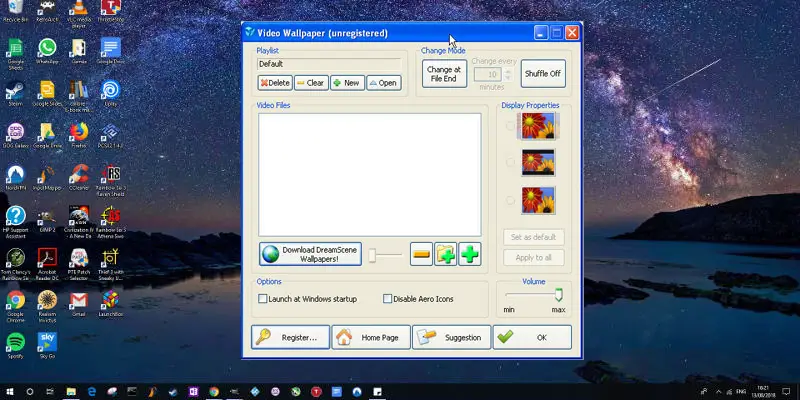Click the Apply to all button
This screenshot has width=800, height=400.
pyautogui.click(x=534, y=258)
